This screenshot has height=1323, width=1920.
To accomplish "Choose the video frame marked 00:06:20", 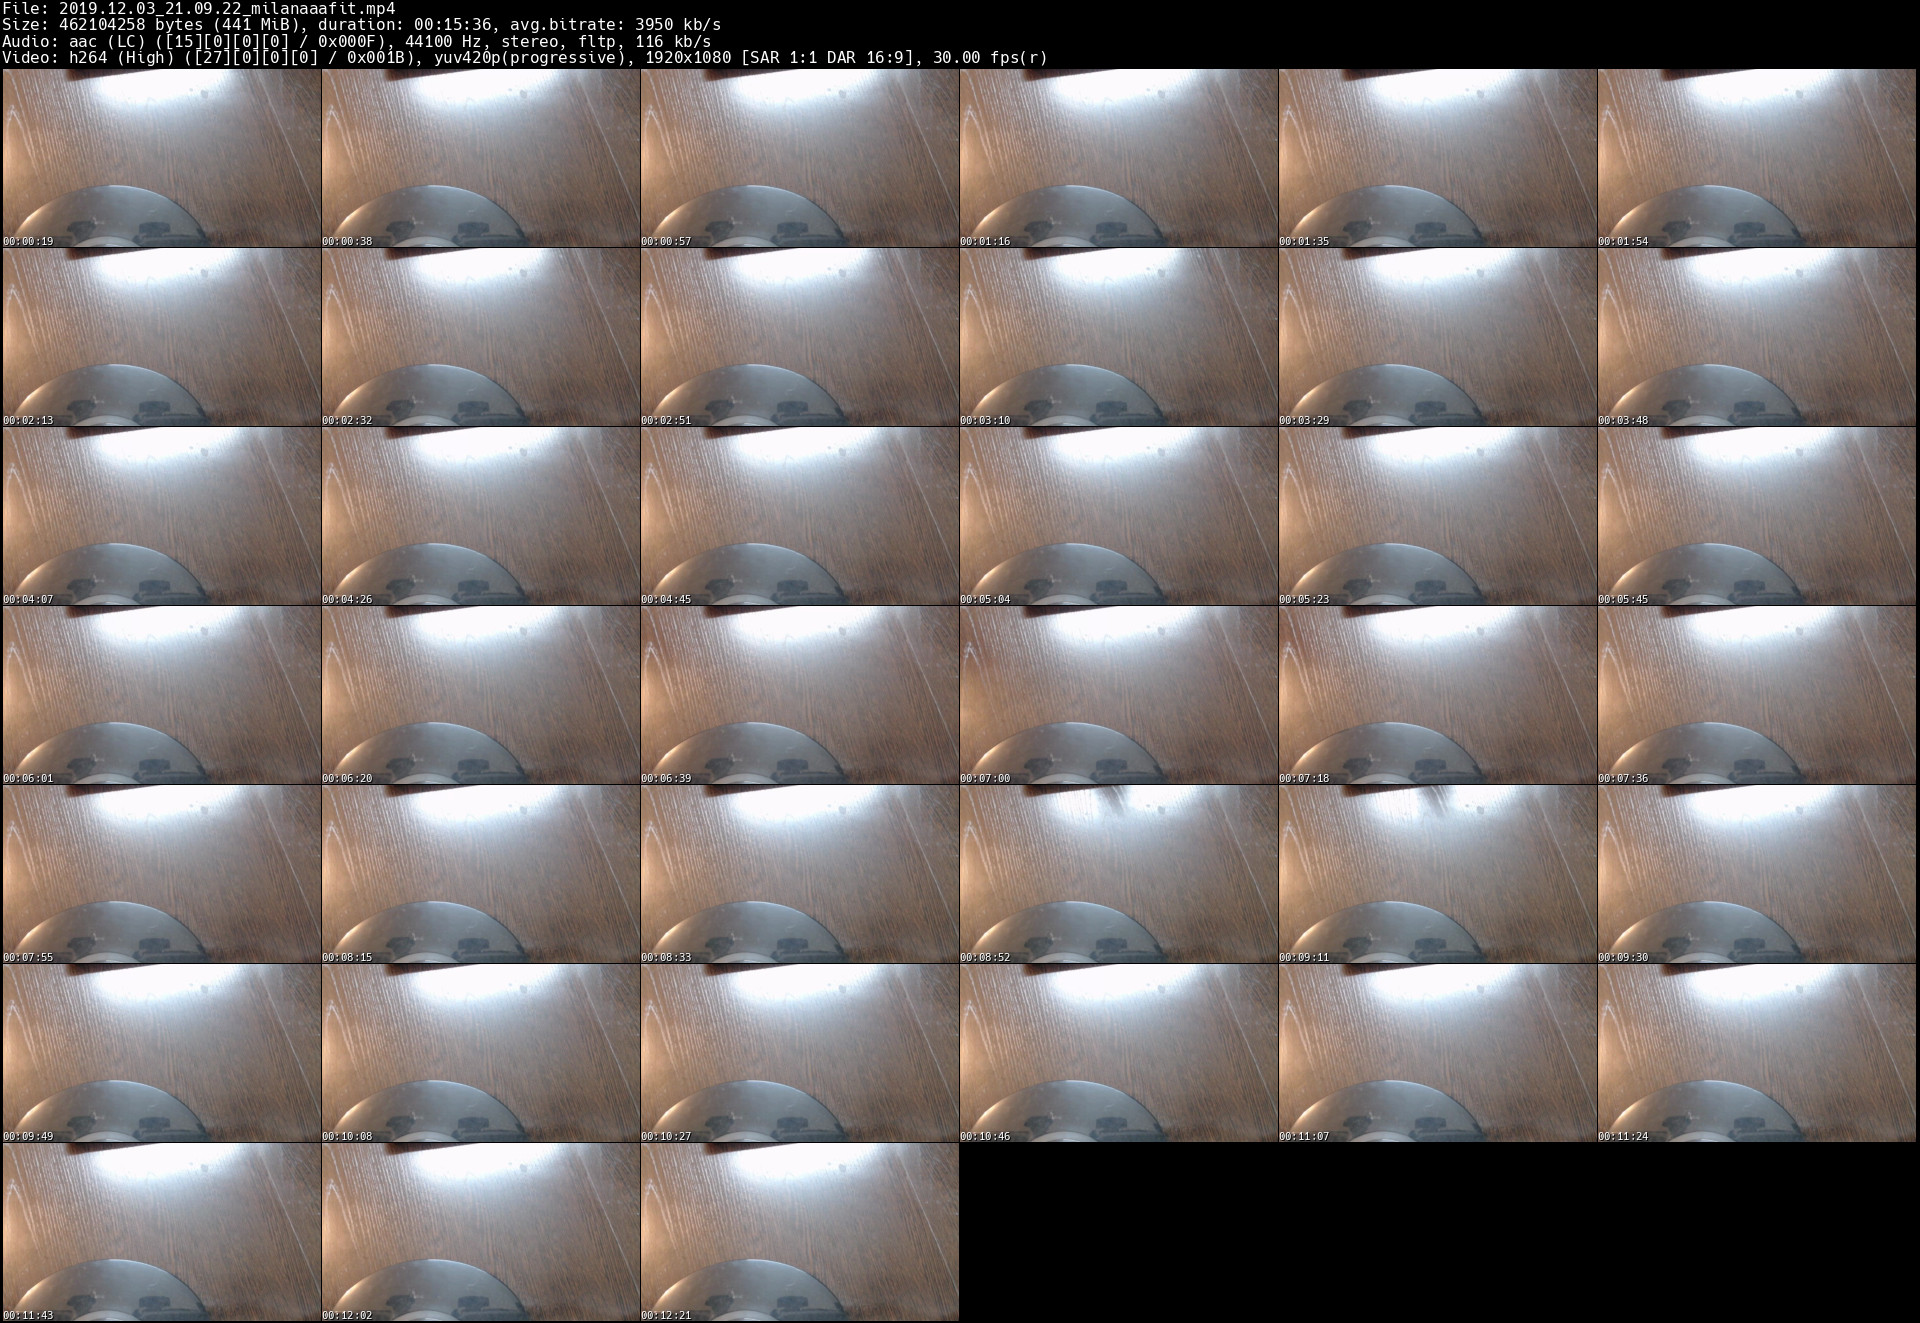I will (480, 695).
